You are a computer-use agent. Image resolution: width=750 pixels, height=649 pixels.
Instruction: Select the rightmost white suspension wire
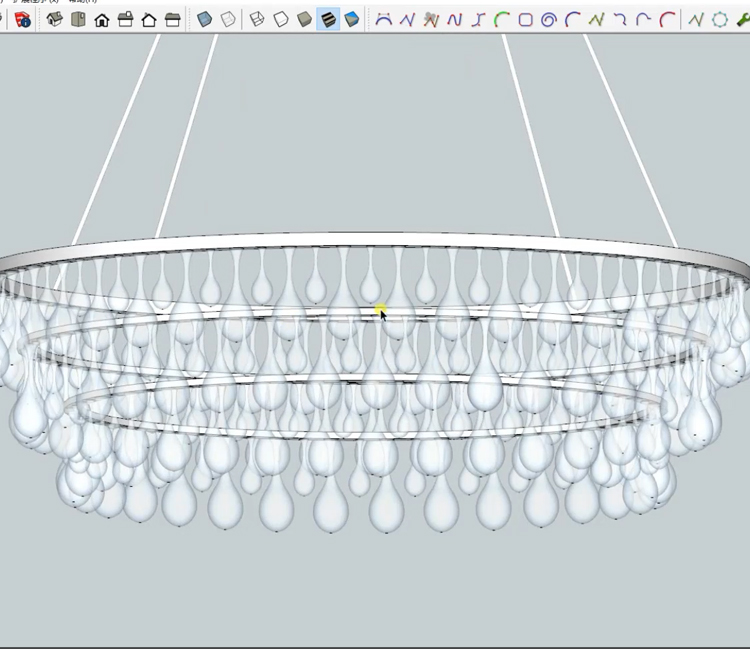[630, 140]
